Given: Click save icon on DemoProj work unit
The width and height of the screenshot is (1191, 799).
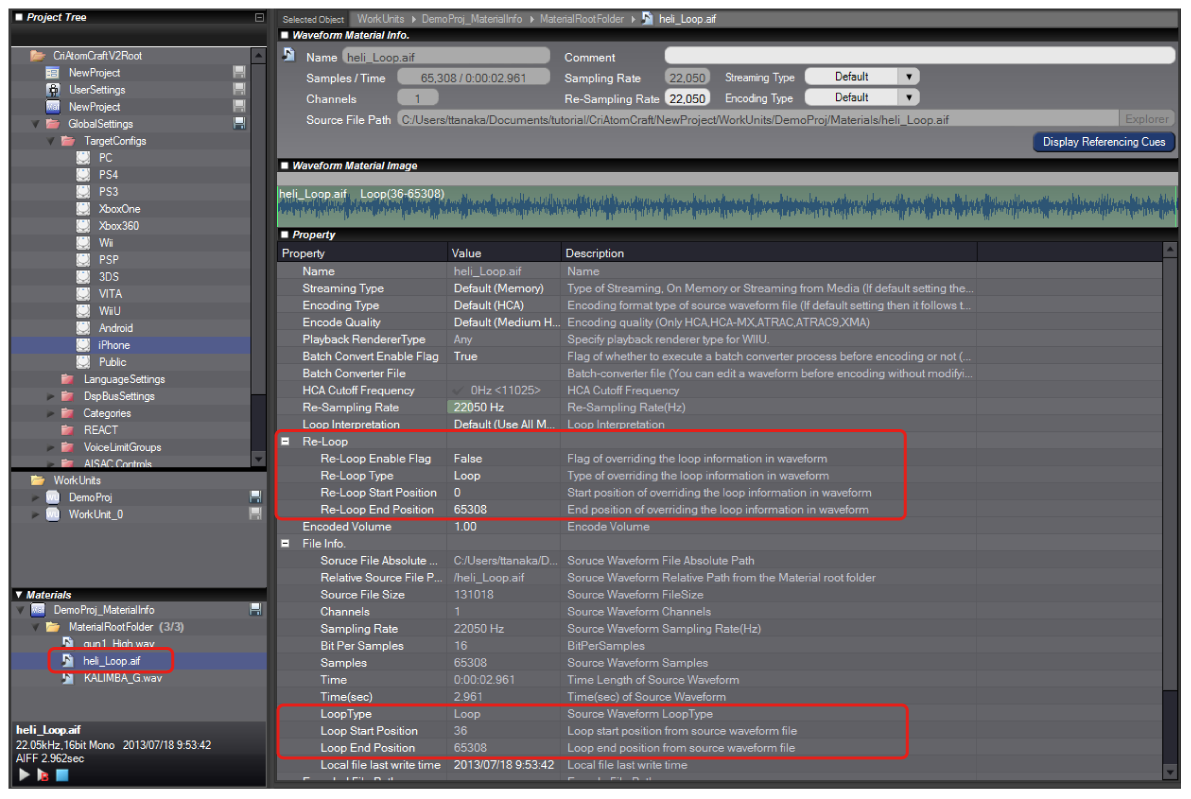Looking at the screenshot, I should pos(255,497).
